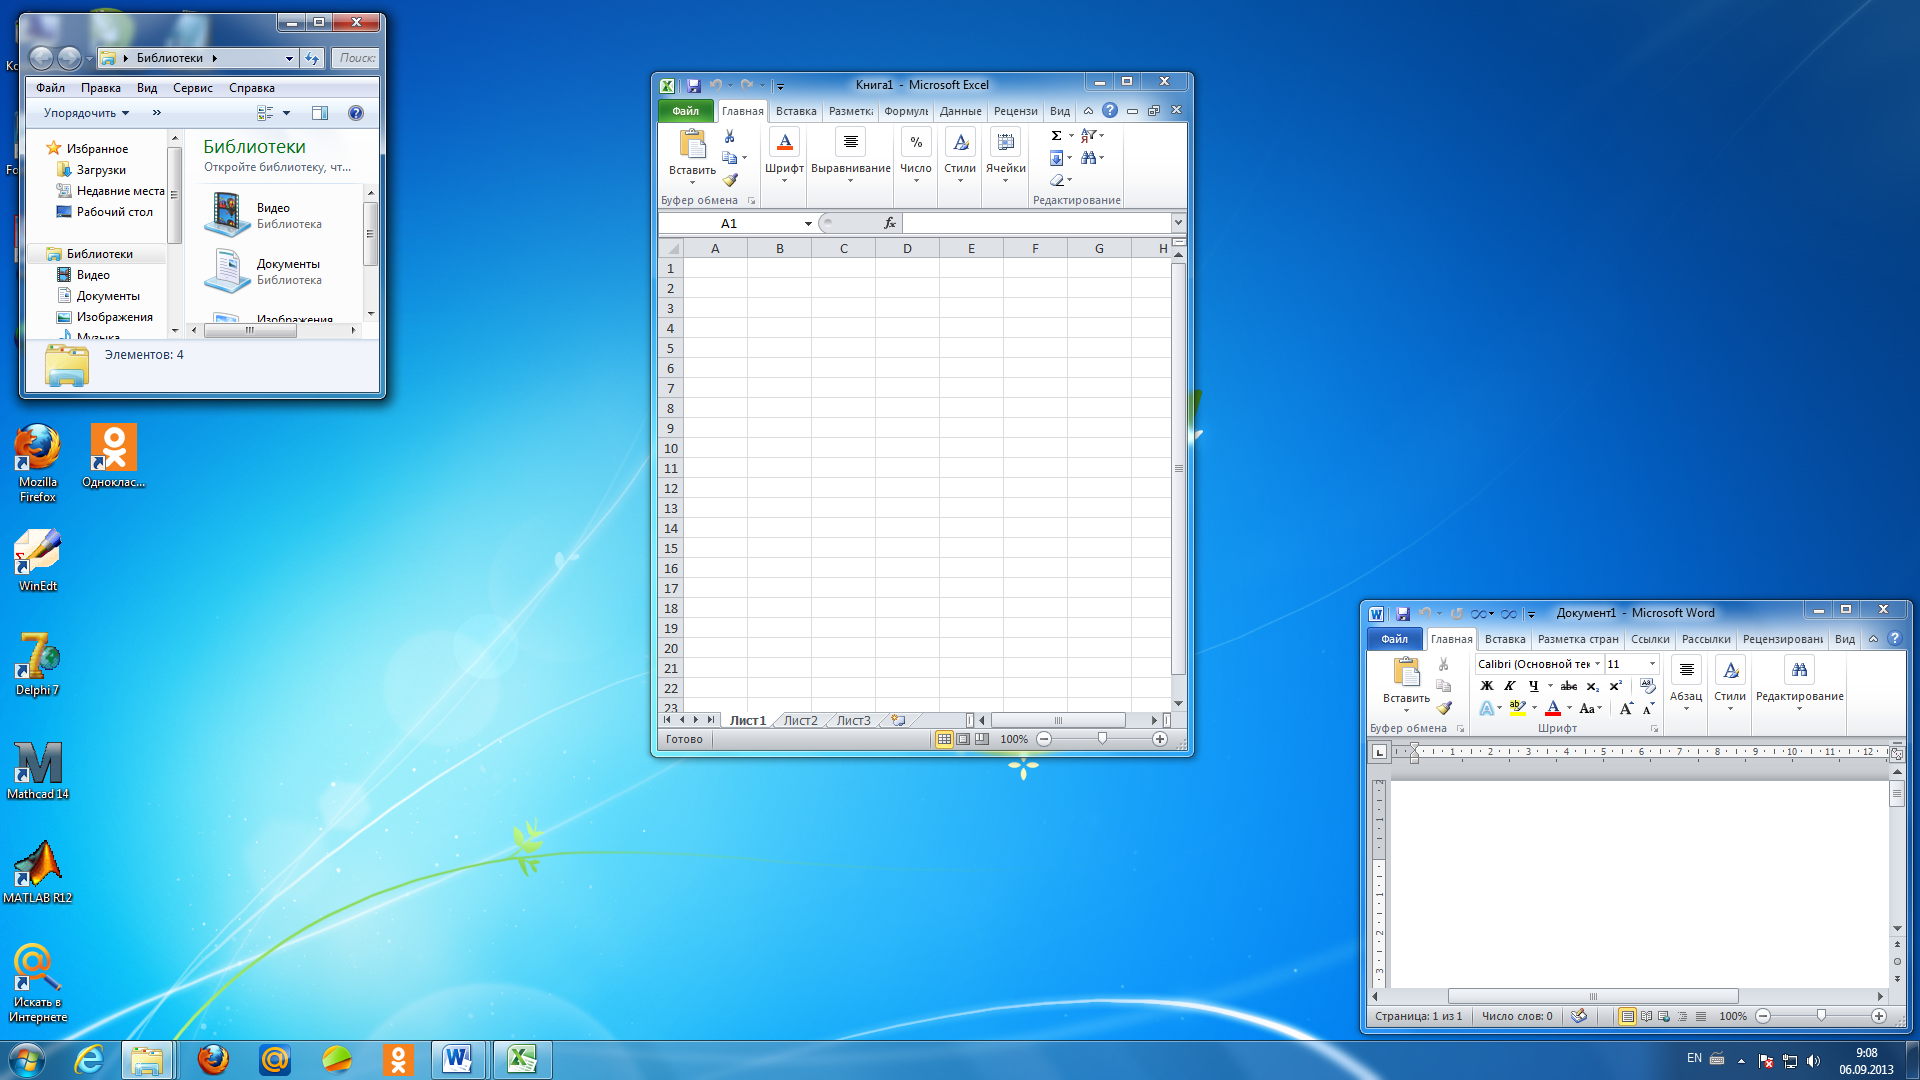
Task: Open the Ссылки tab in Word
Action: pyautogui.click(x=1650, y=639)
